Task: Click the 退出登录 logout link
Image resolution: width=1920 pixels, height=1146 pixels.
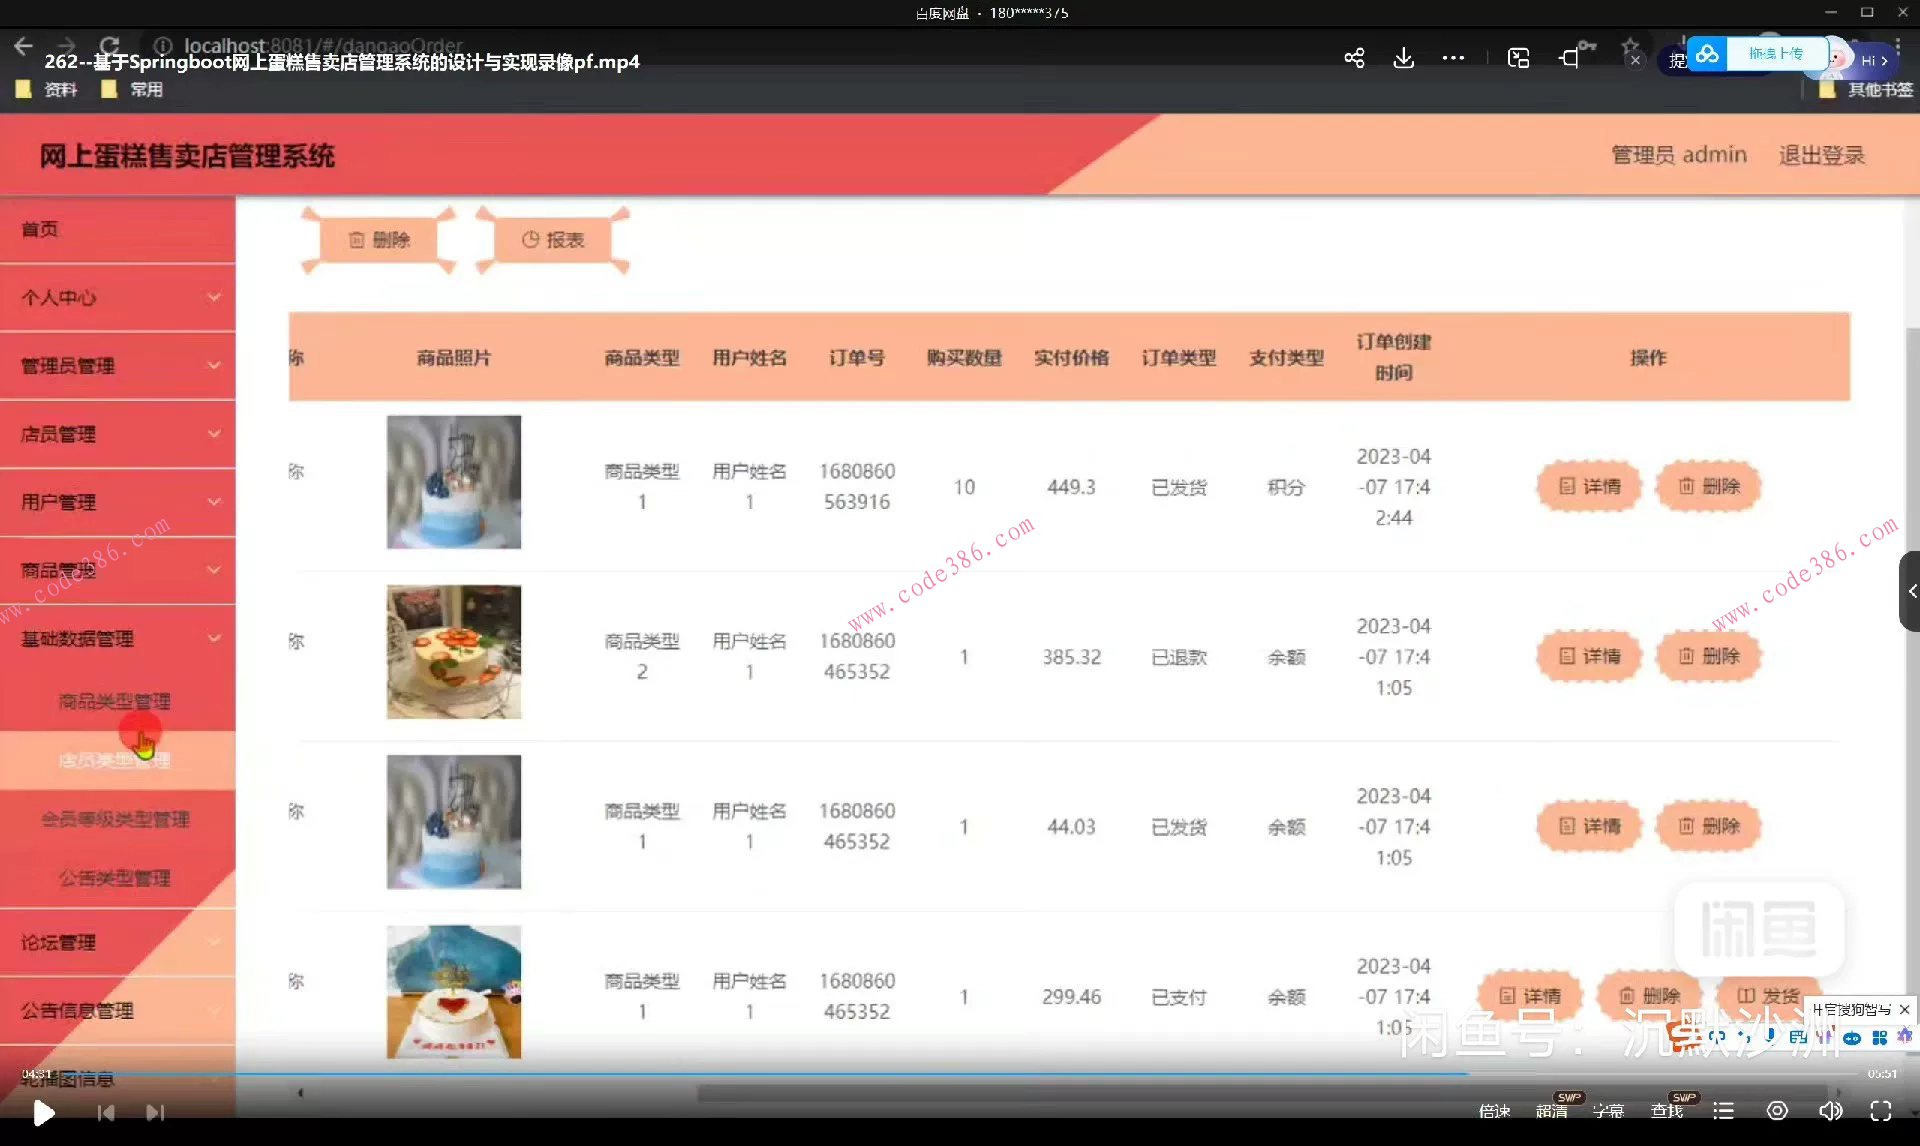Action: [x=1821, y=154]
